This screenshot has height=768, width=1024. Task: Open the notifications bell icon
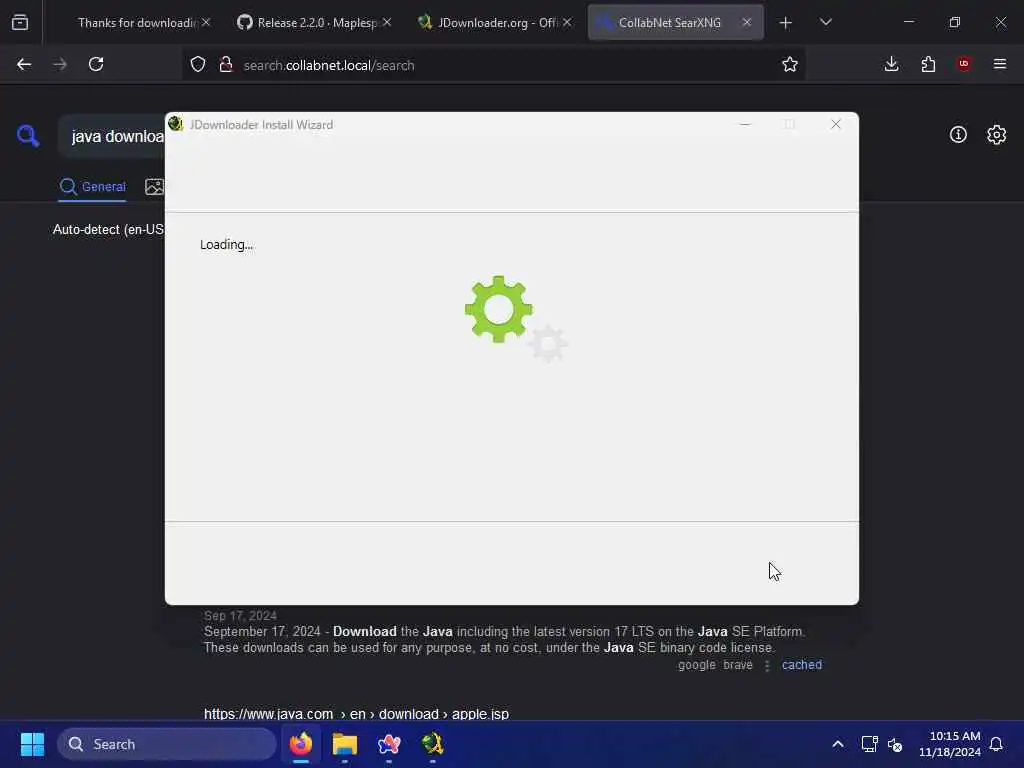pyautogui.click(x=996, y=744)
